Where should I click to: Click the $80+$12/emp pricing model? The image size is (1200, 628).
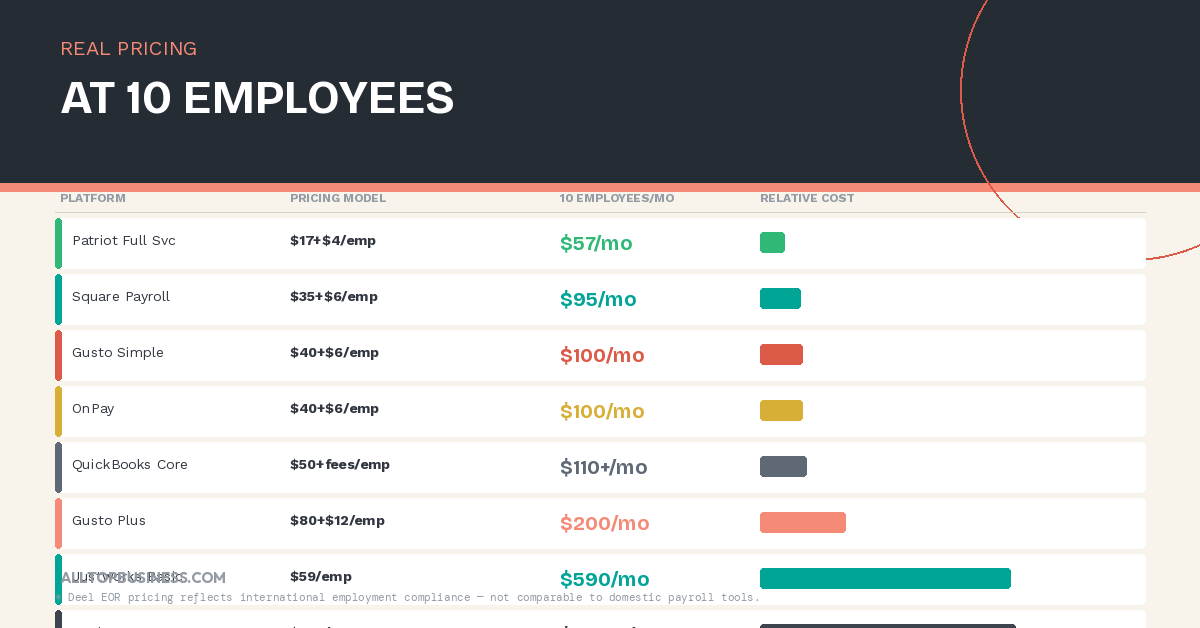tap(337, 521)
